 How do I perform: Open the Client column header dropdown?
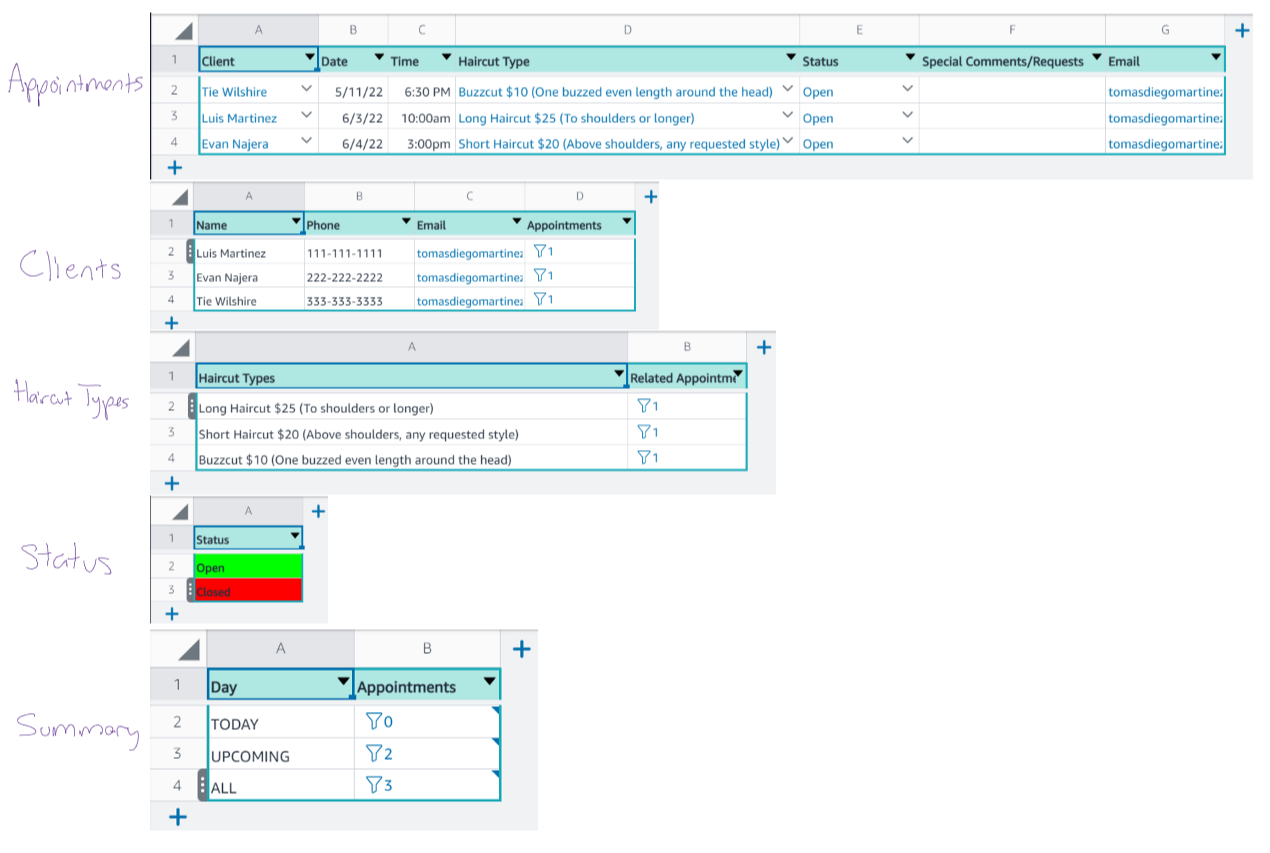click(x=309, y=59)
